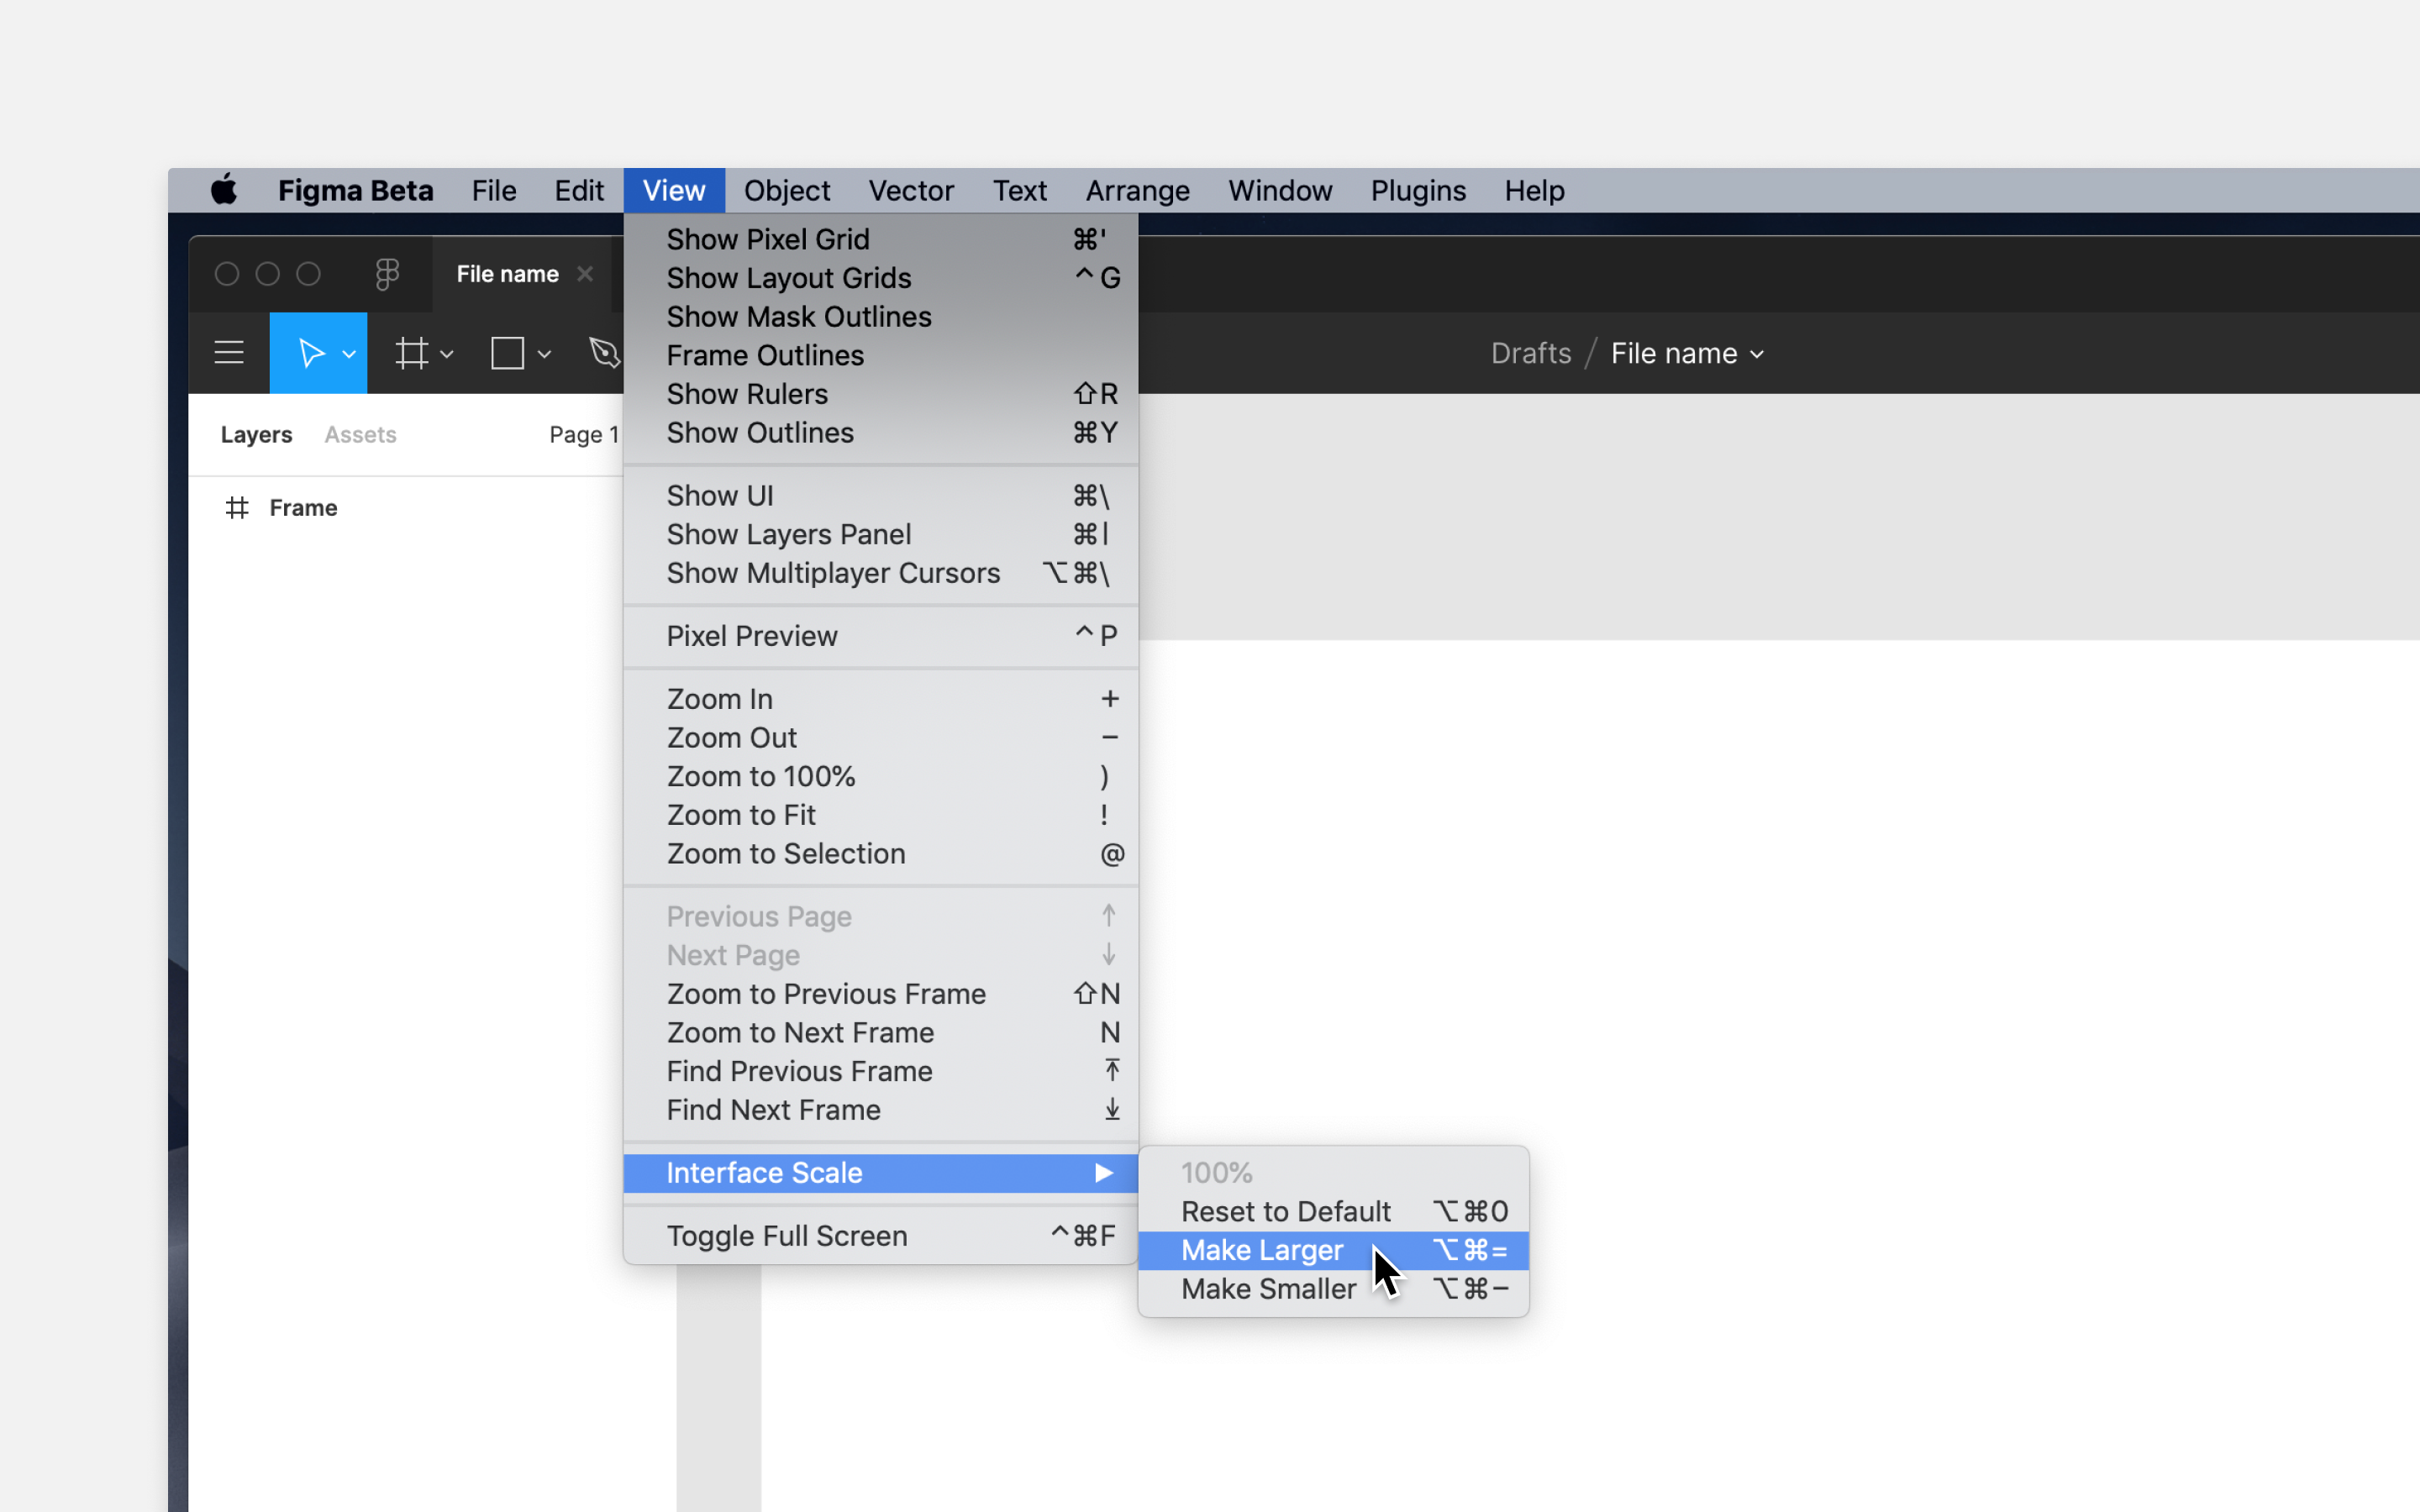Select Show Rulers from View menu
Viewport: 2420px width, 1512px height.
[748, 392]
